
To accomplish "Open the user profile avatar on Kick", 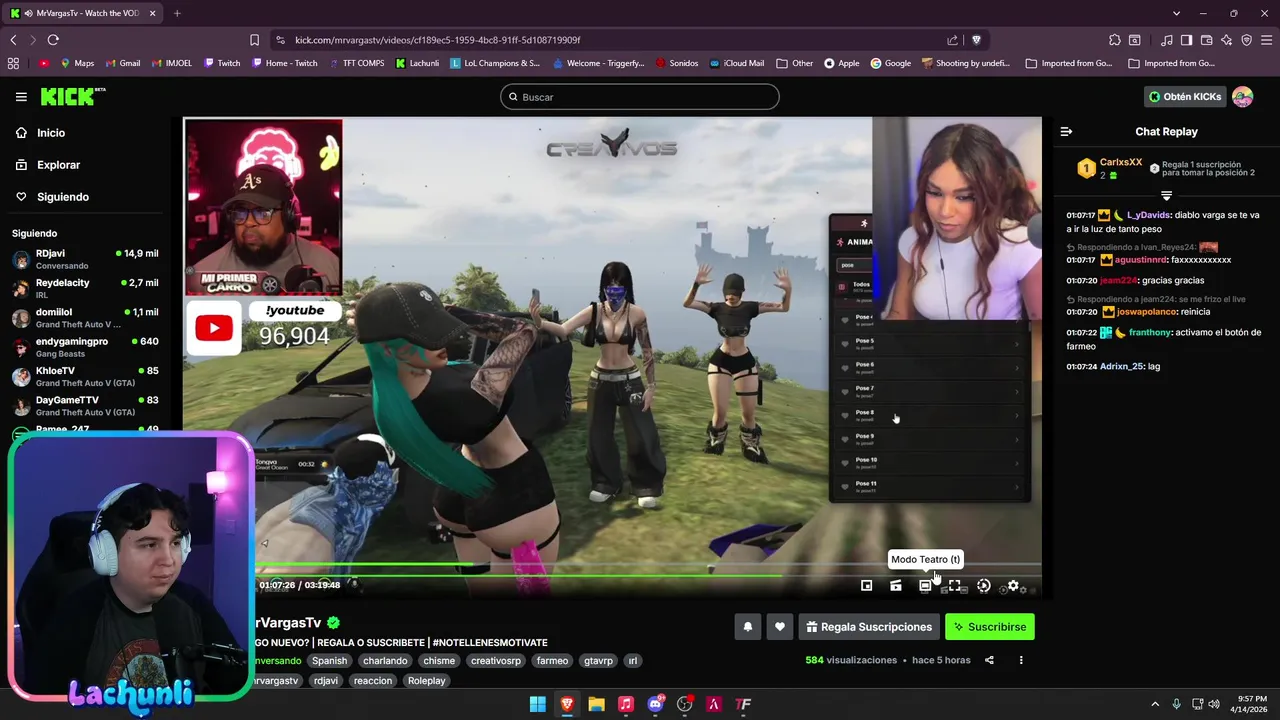I will [1242, 97].
